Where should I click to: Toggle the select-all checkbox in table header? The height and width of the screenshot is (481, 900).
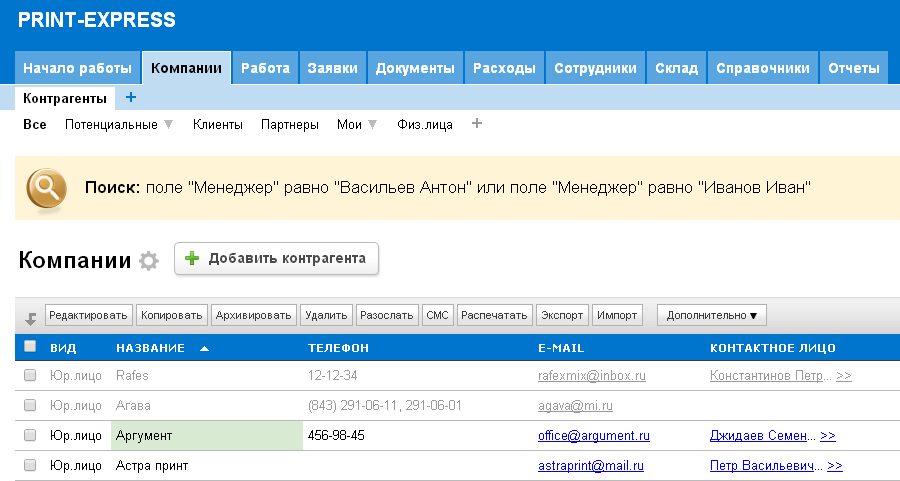(x=30, y=347)
